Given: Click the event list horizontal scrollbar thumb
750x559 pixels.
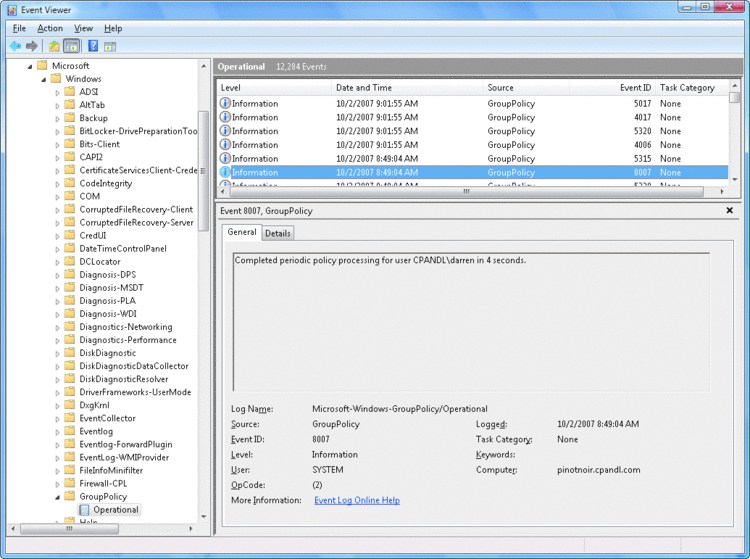Looking at the screenshot, I should 466,192.
